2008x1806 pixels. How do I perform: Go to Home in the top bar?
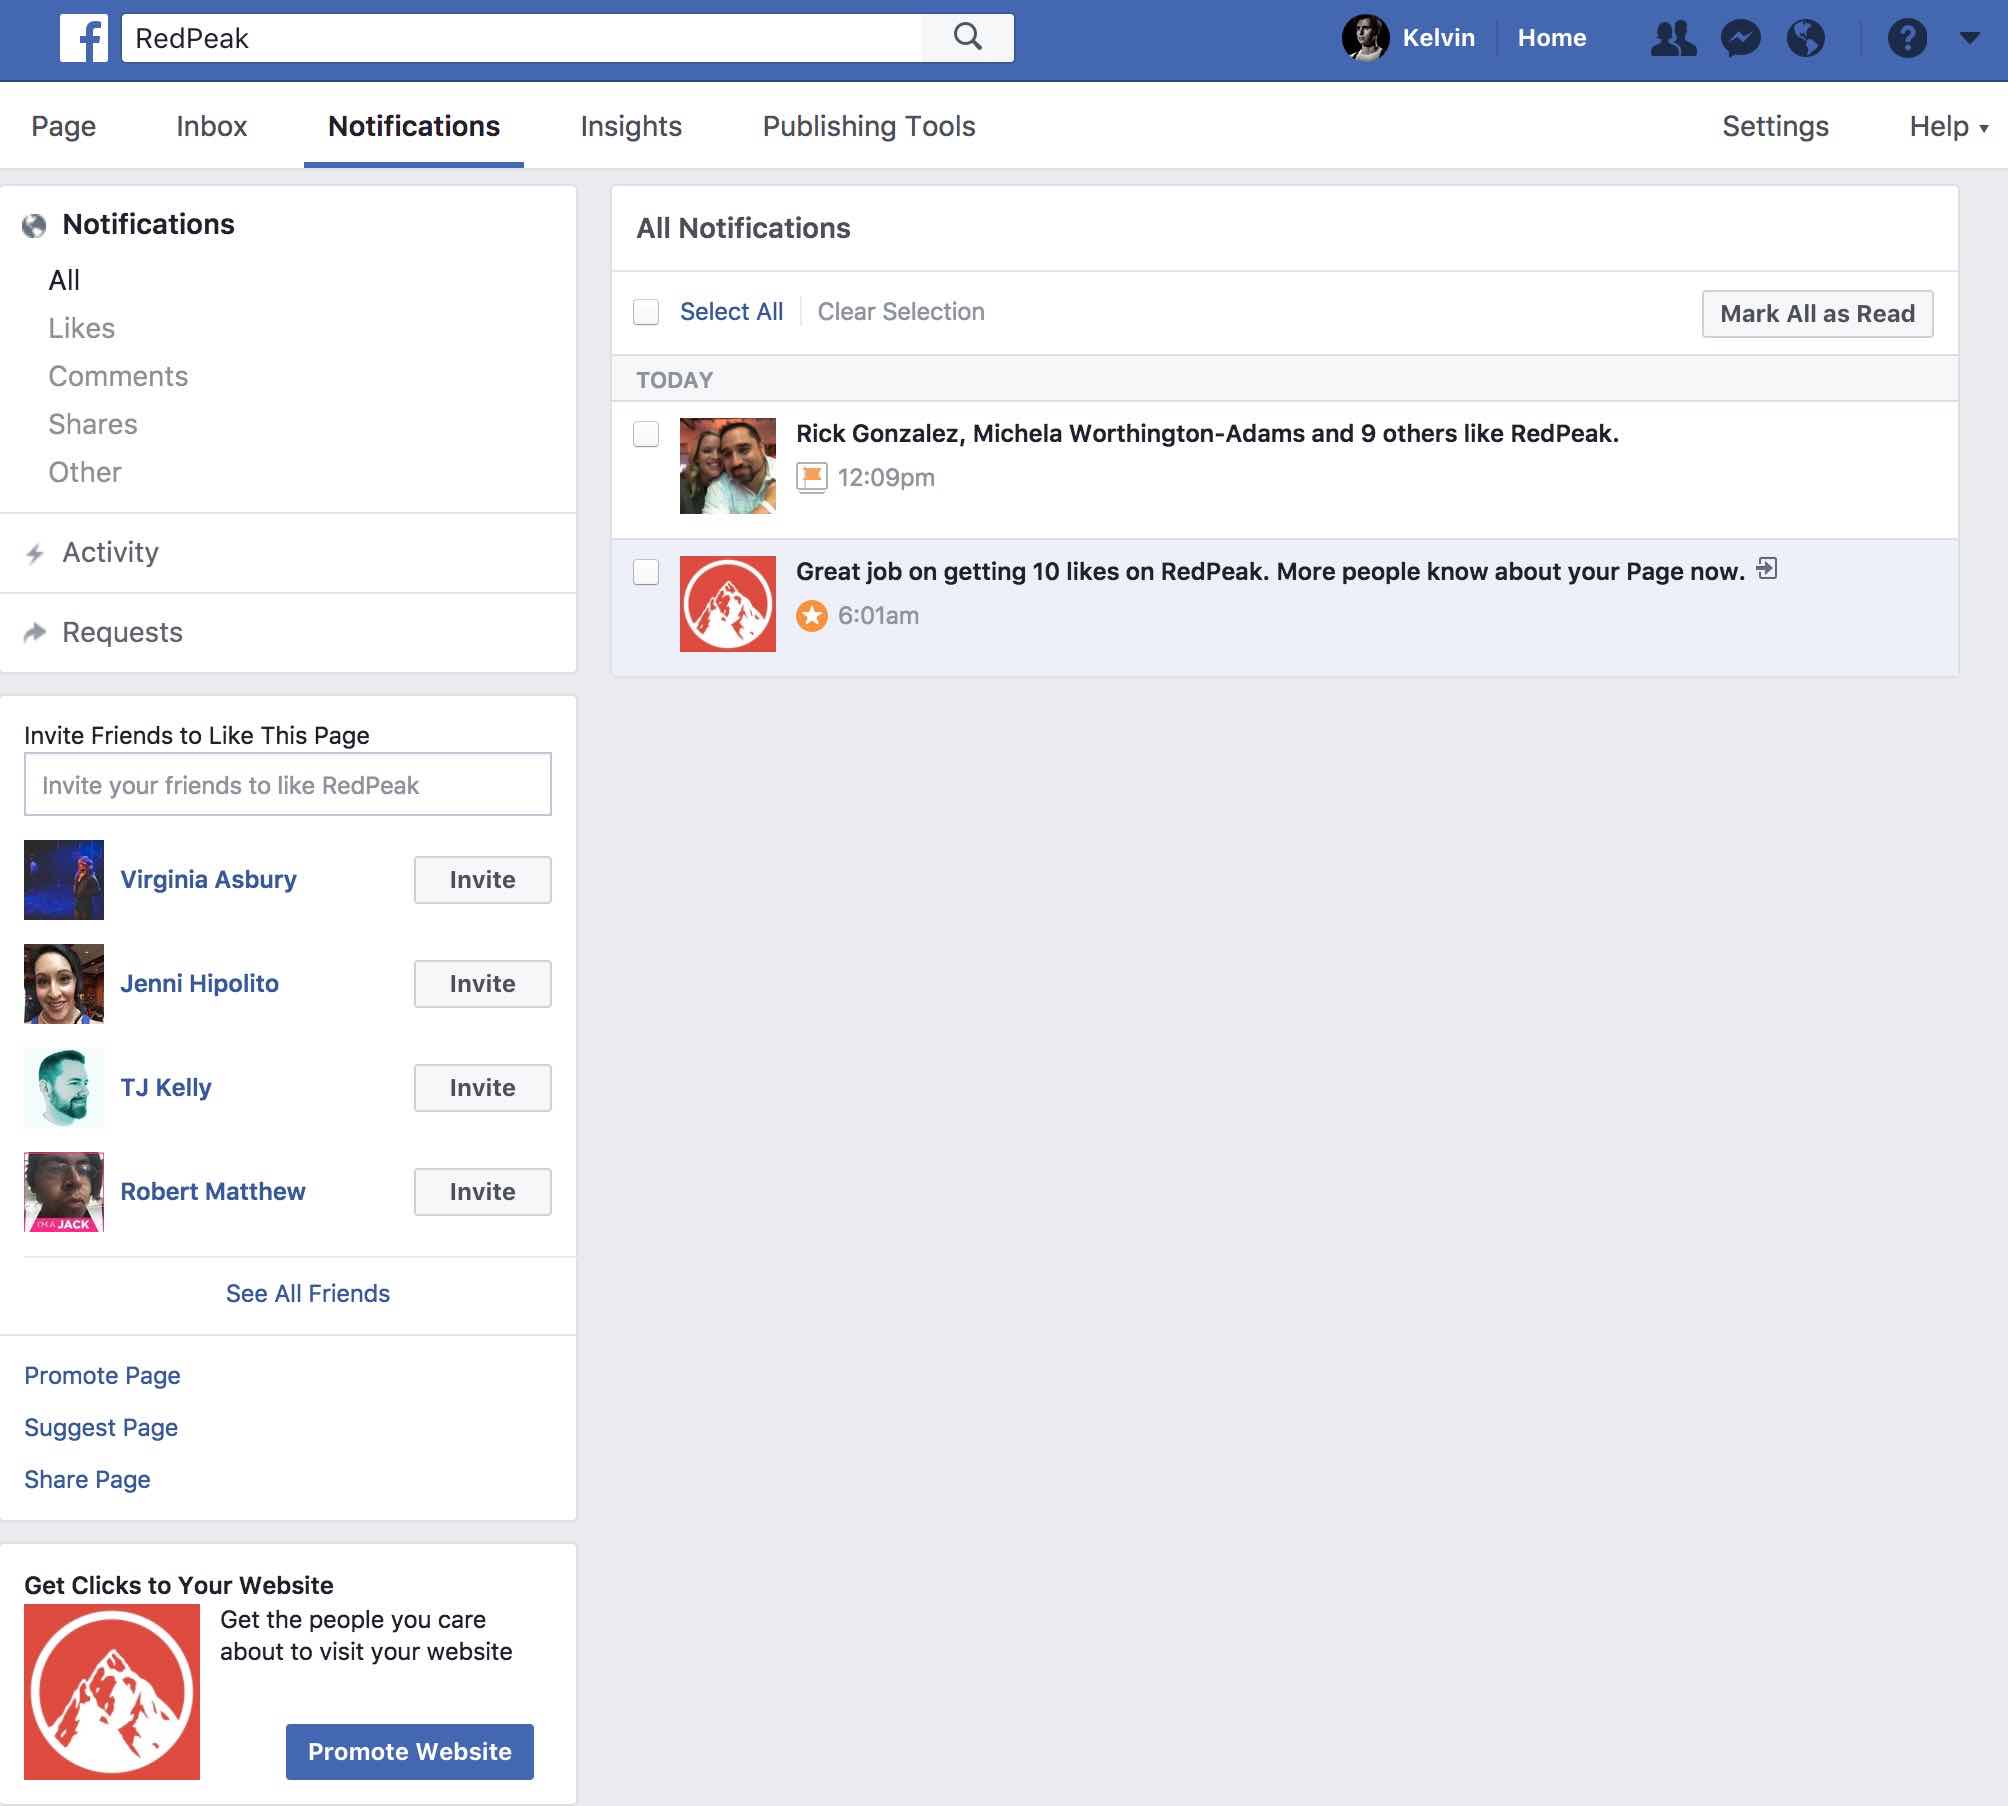click(1551, 38)
